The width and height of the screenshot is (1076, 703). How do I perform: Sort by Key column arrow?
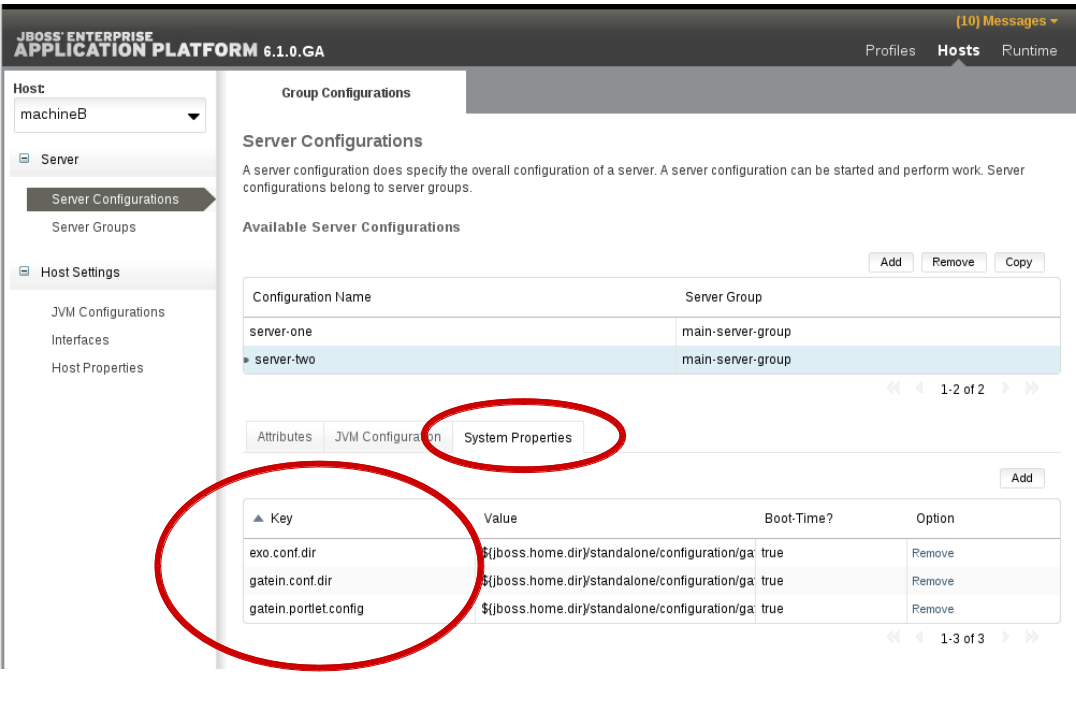click(258, 518)
